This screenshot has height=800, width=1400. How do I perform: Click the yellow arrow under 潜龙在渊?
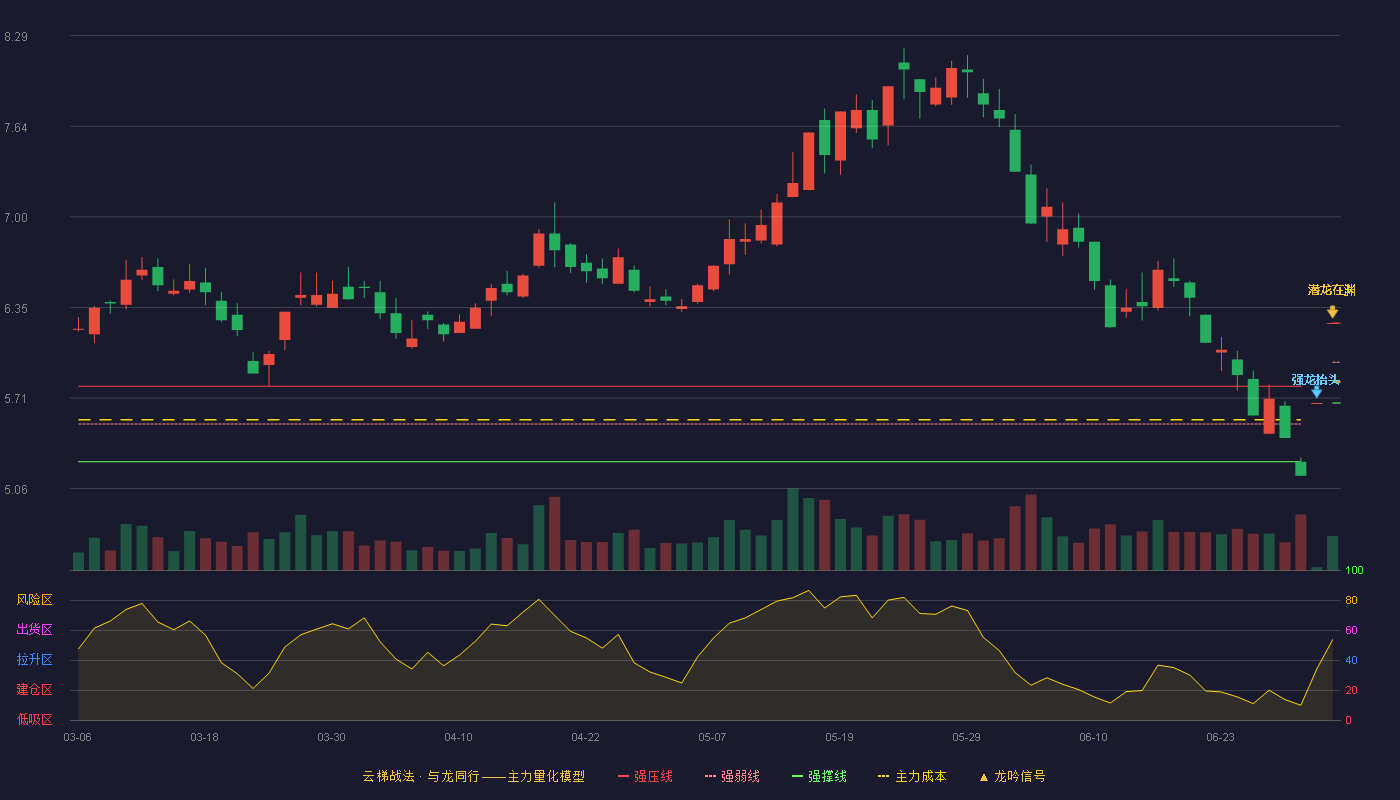(x=1332, y=312)
